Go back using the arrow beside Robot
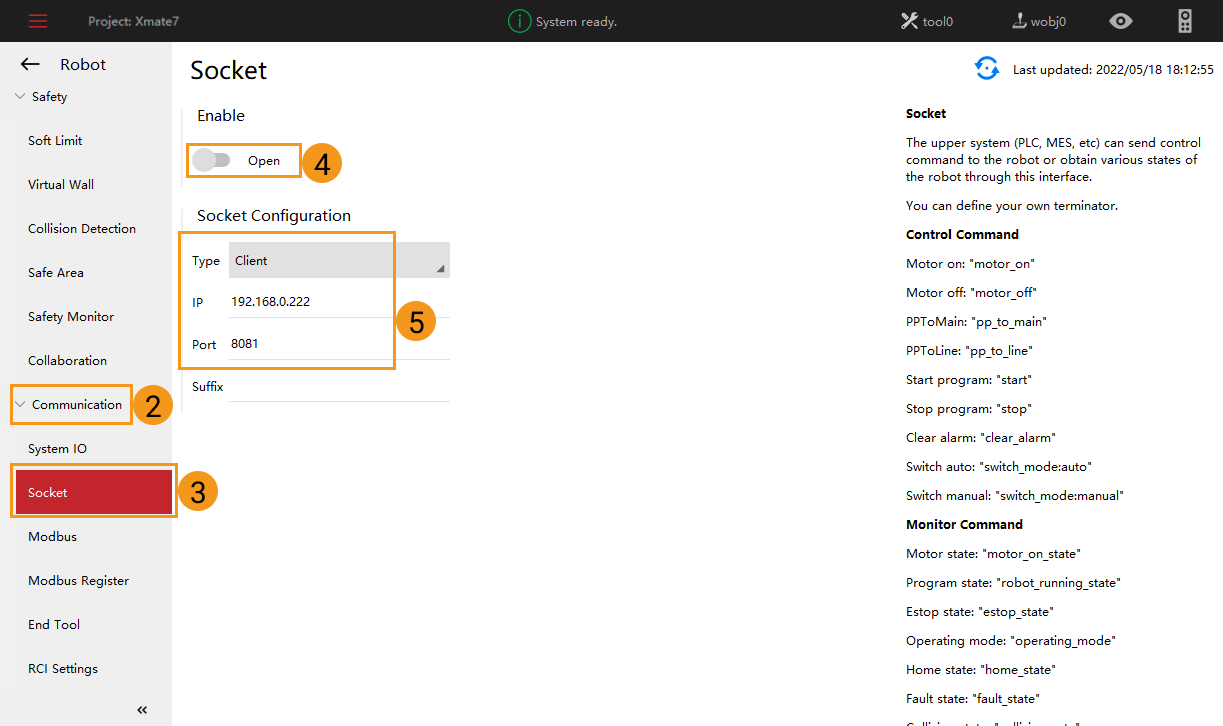The image size is (1223, 726). click(x=30, y=63)
